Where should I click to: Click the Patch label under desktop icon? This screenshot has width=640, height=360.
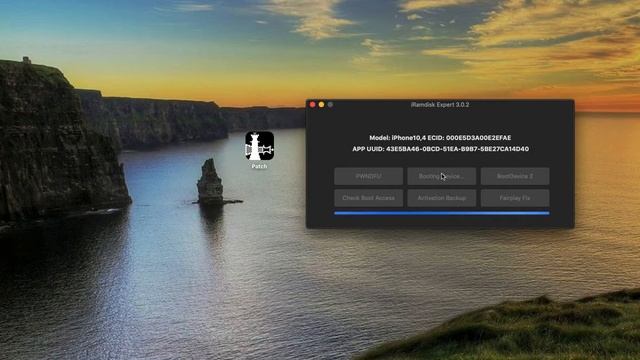click(259, 167)
